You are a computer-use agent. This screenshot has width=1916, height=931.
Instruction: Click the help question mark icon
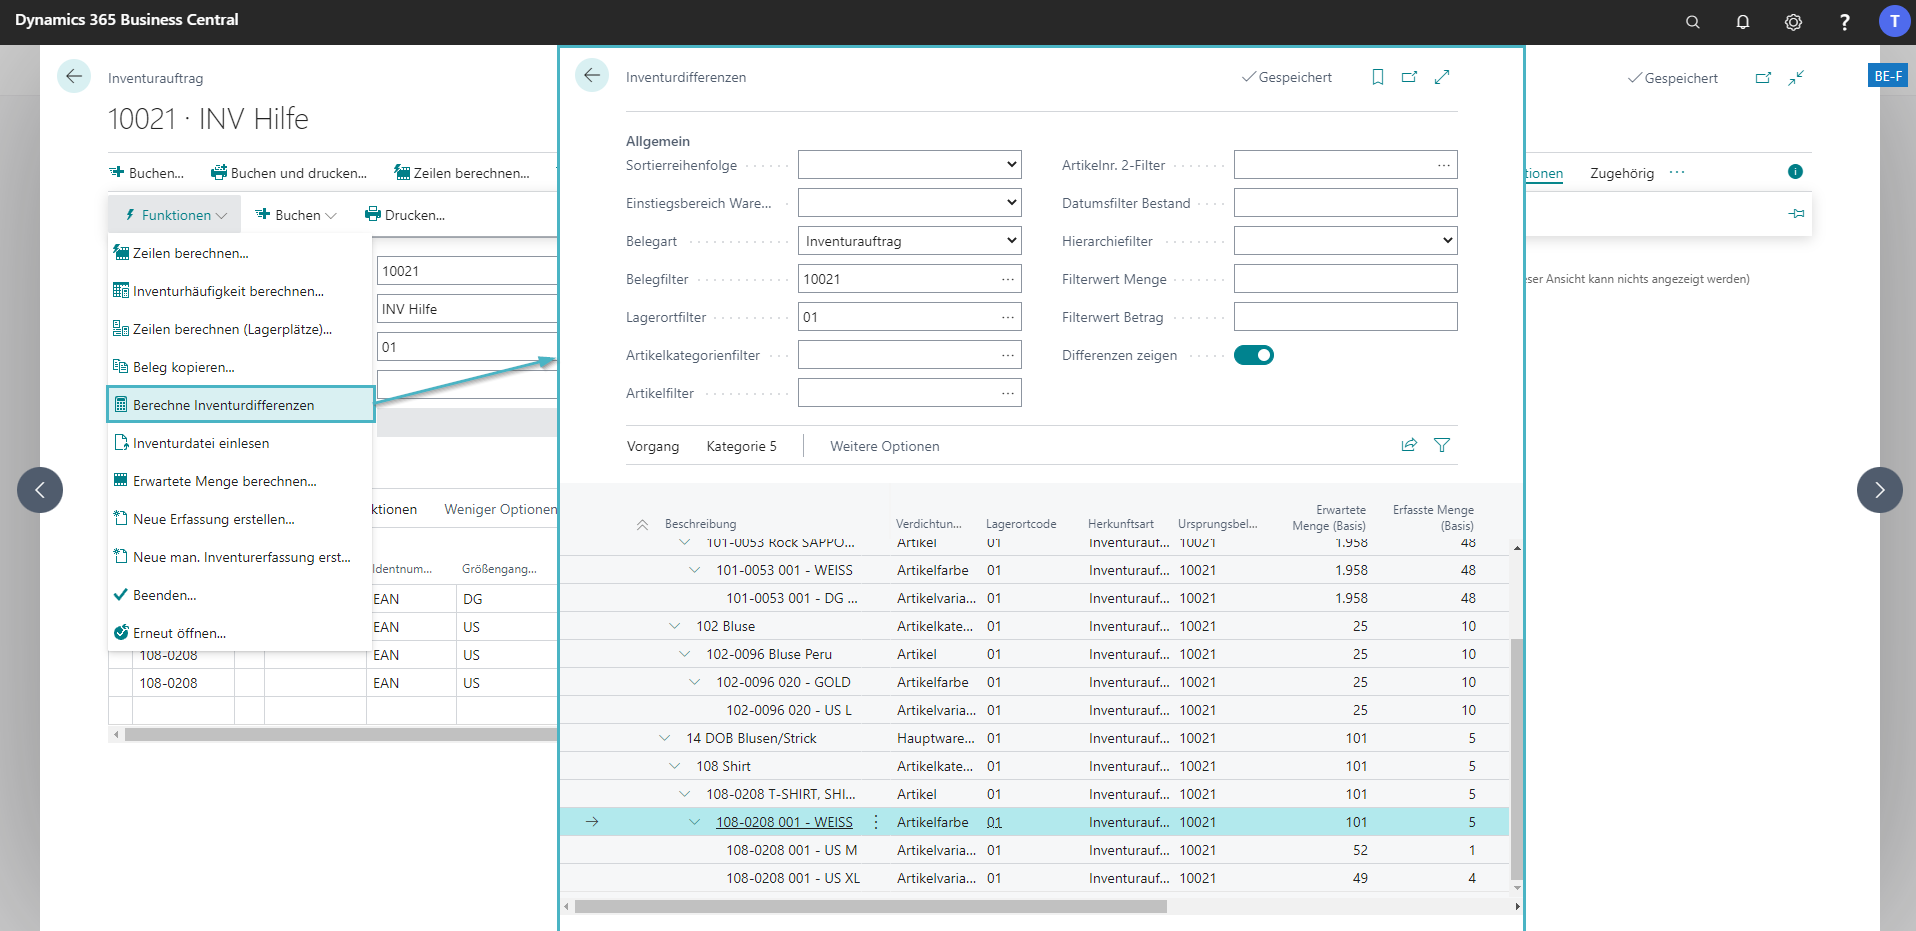click(x=1844, y=22)
